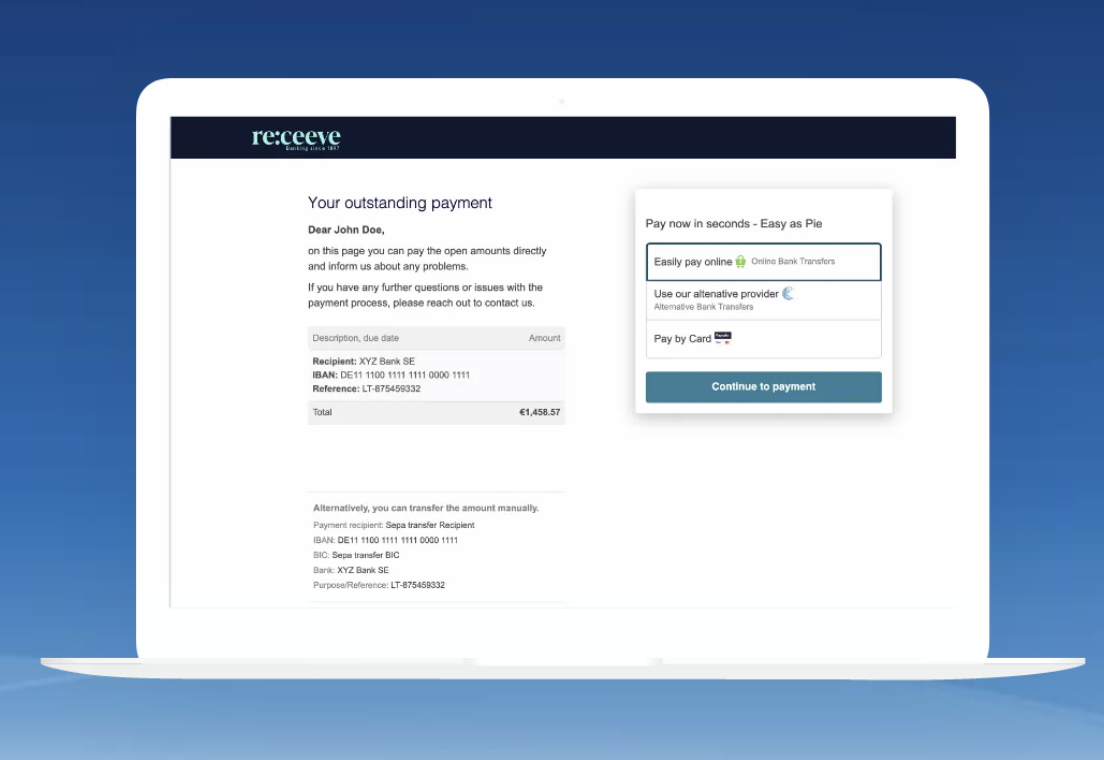This screenshot has width=1104, height=760.
Task: Choose Use our alternative provider option
Action: click(x=763, y=300)
